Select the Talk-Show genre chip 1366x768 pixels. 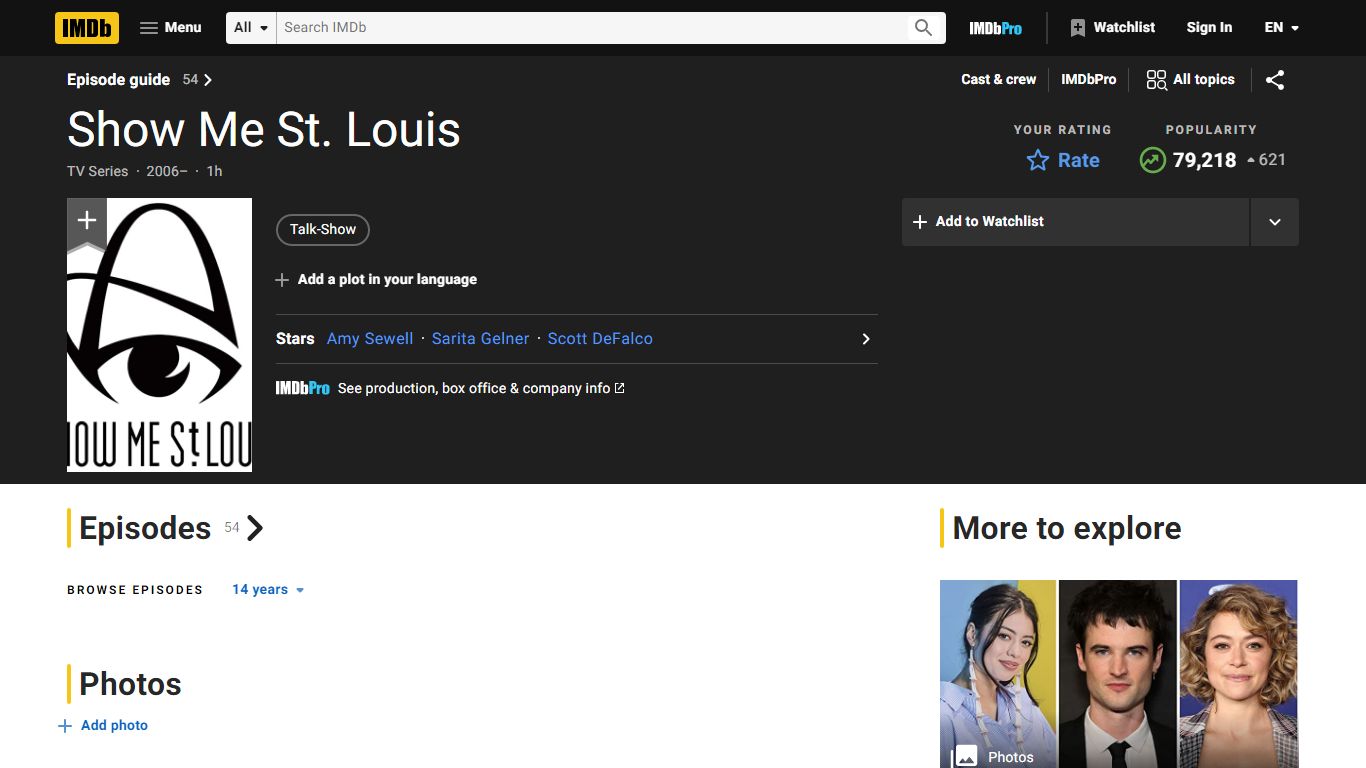[x=323, y=230]
